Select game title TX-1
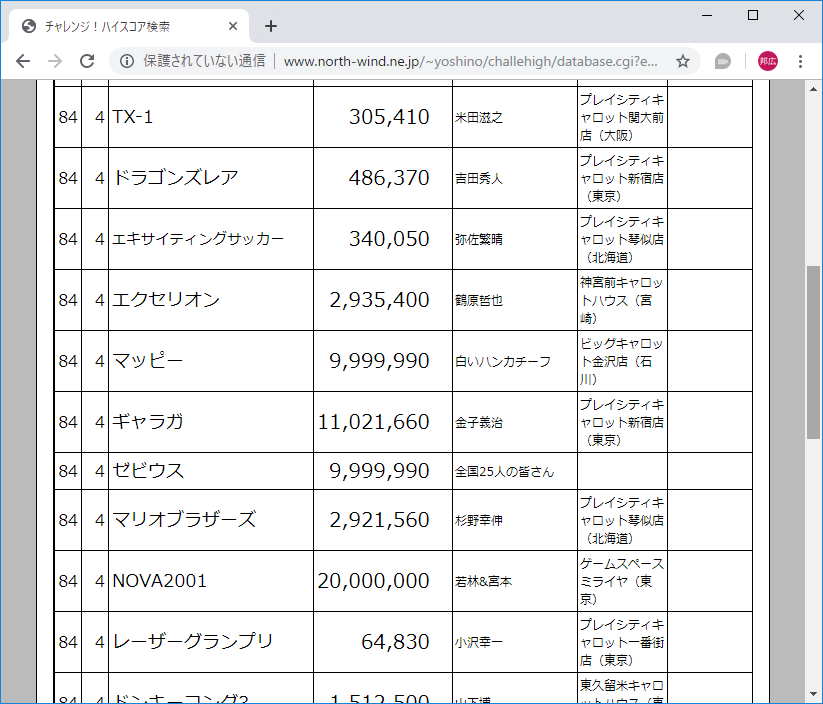The image size is (823, 704). 133,117
